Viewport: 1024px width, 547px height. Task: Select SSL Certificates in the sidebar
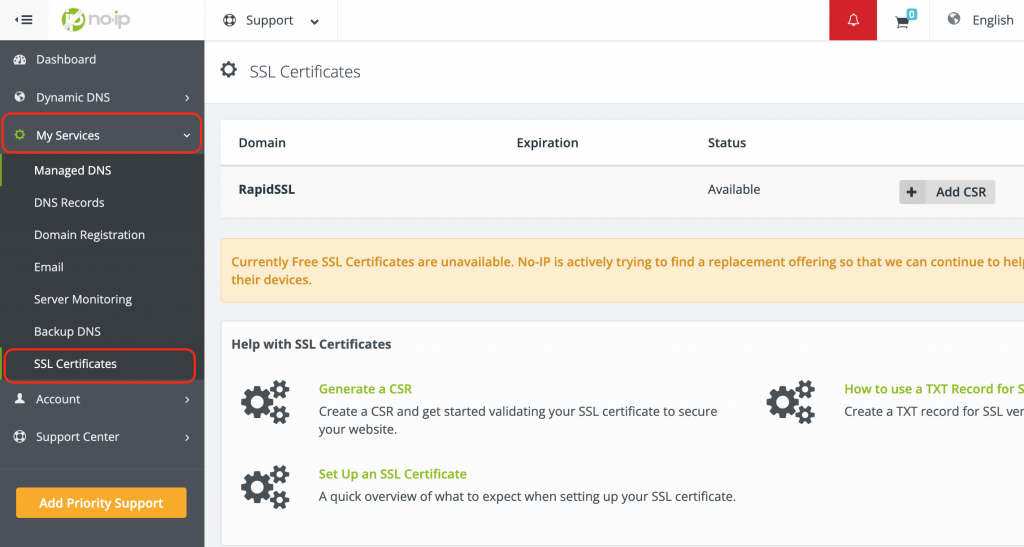(x=76, y=364)
